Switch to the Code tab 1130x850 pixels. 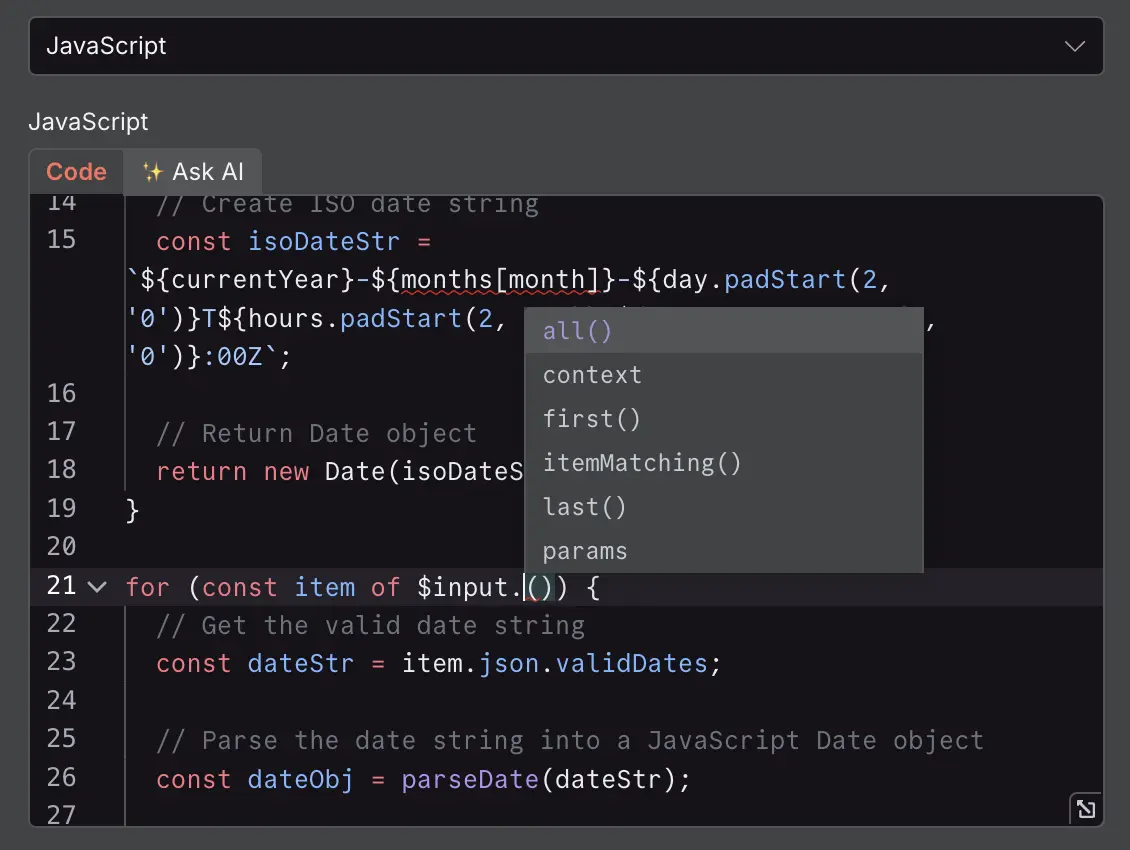(76, 172)
